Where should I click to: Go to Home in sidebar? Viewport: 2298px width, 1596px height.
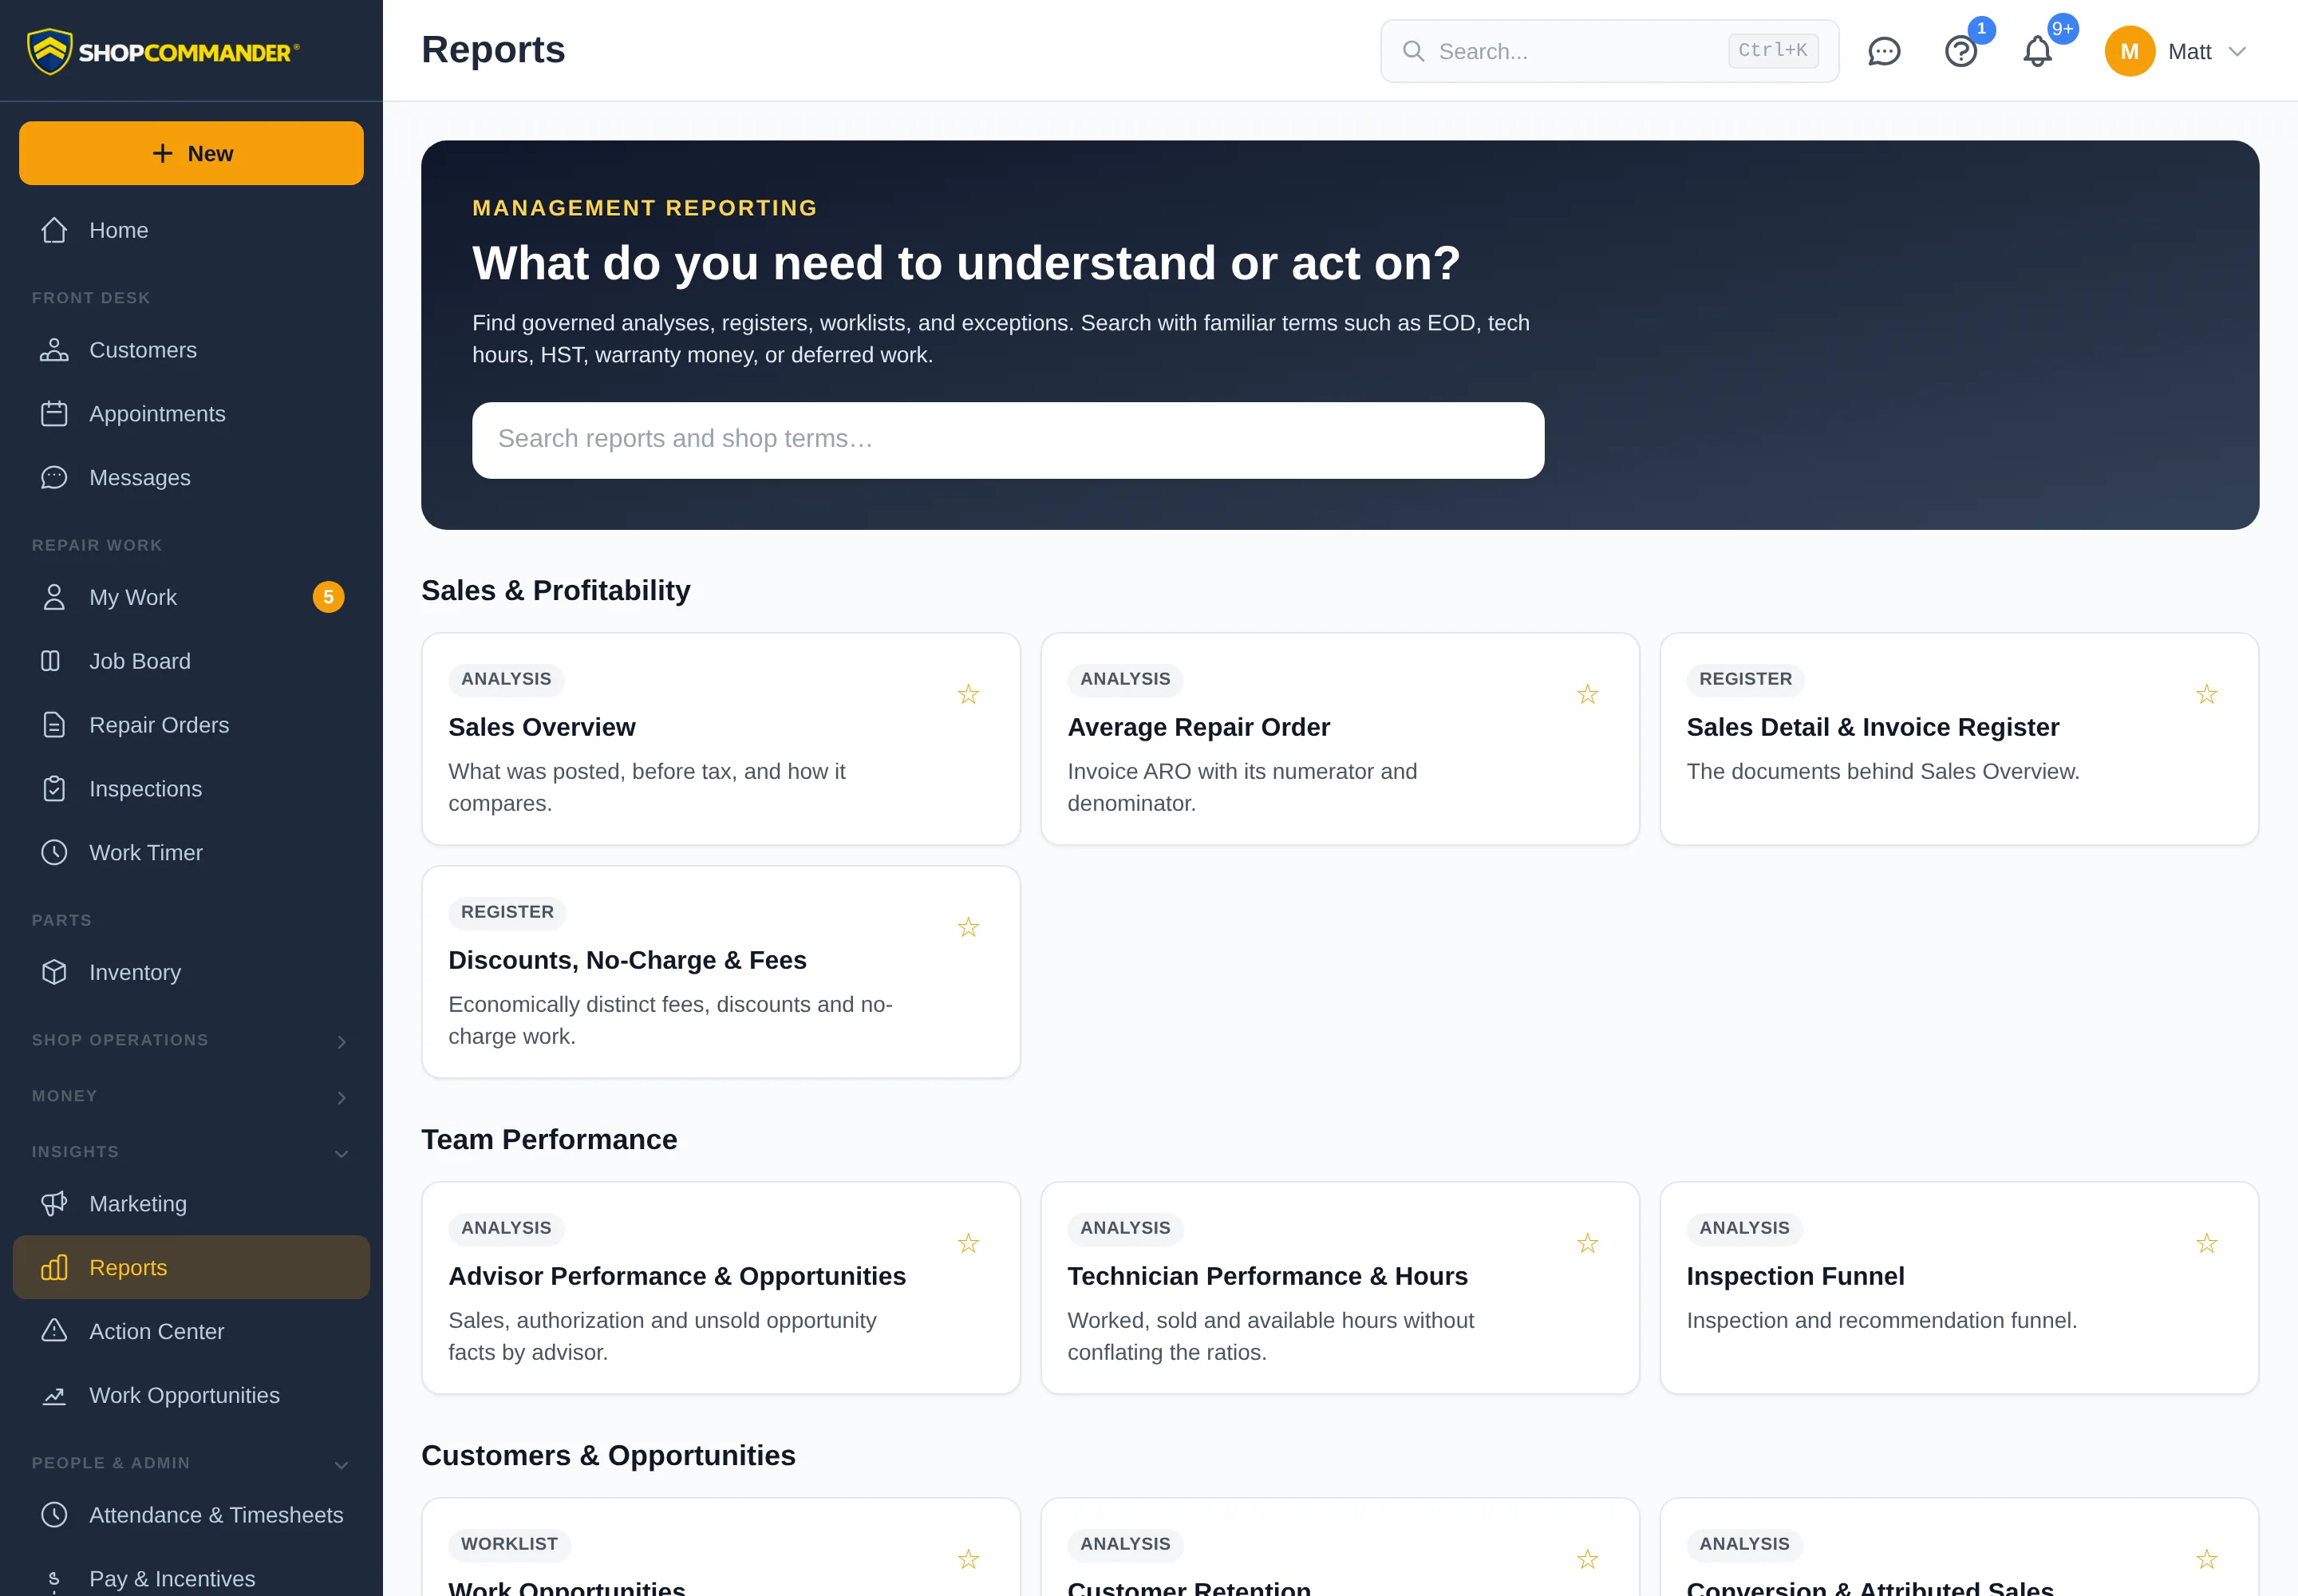point(191,230)
